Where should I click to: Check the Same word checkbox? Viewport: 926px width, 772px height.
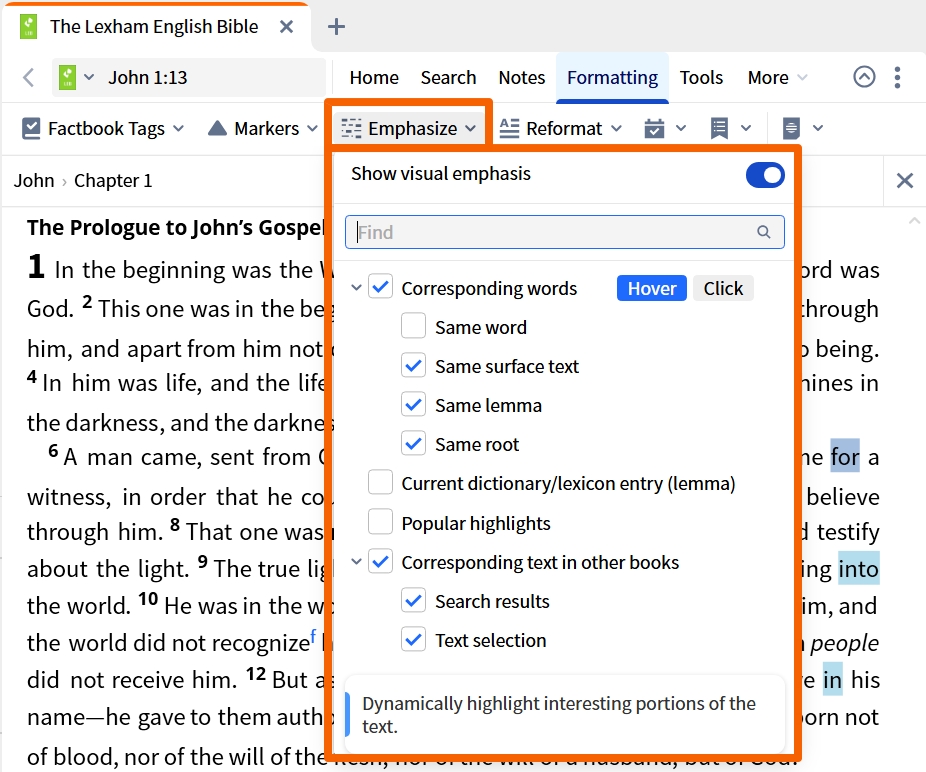point(413,326)
